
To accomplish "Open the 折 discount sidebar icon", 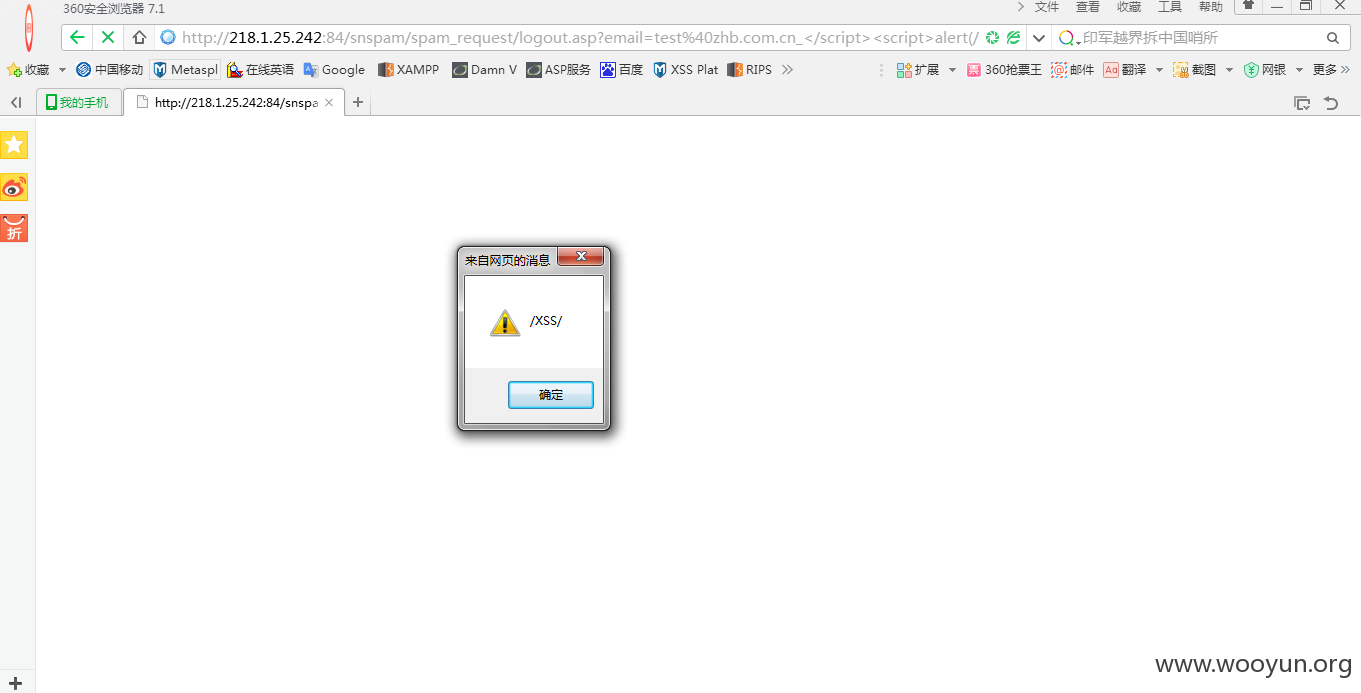I will [x=14, y=228].
